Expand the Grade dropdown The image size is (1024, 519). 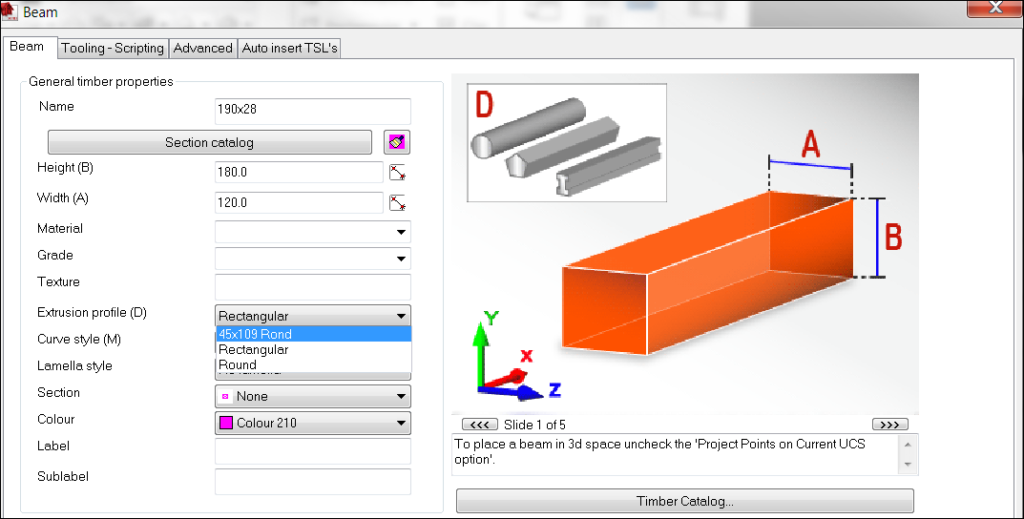tap(401, 259)
